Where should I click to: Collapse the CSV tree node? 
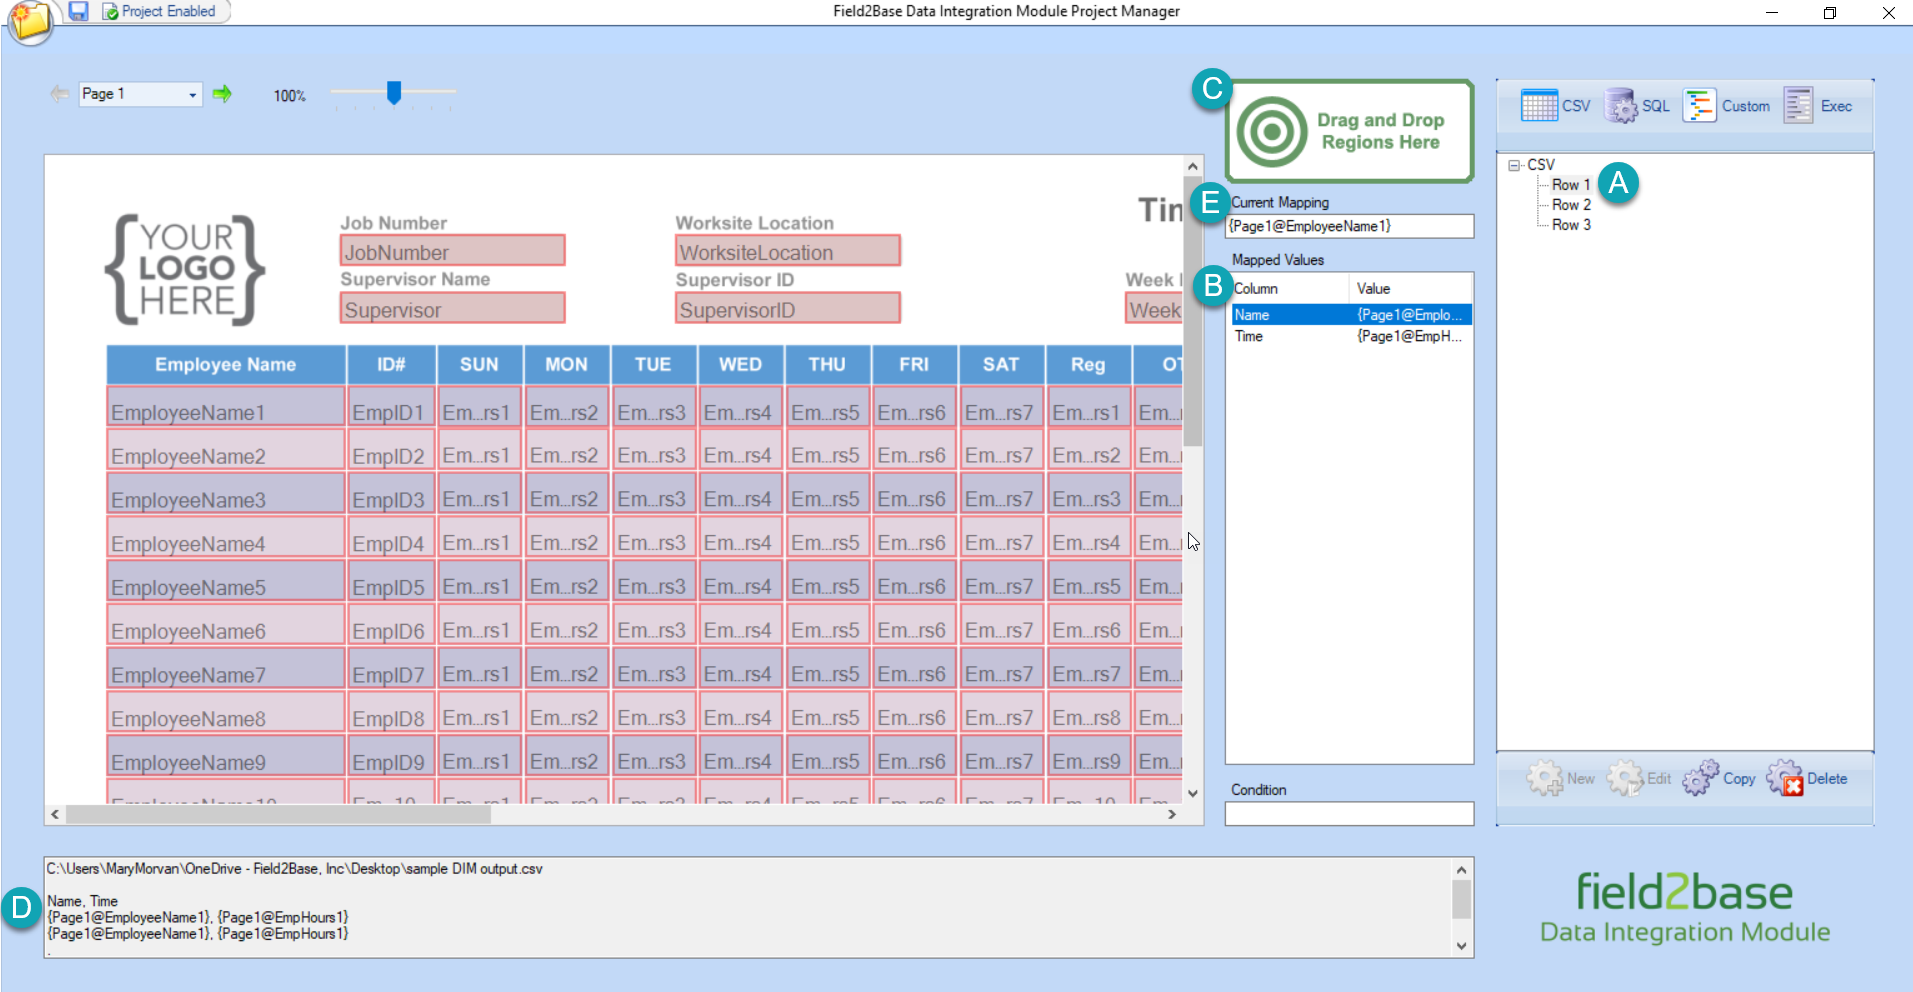click(x=1514, y=165)
